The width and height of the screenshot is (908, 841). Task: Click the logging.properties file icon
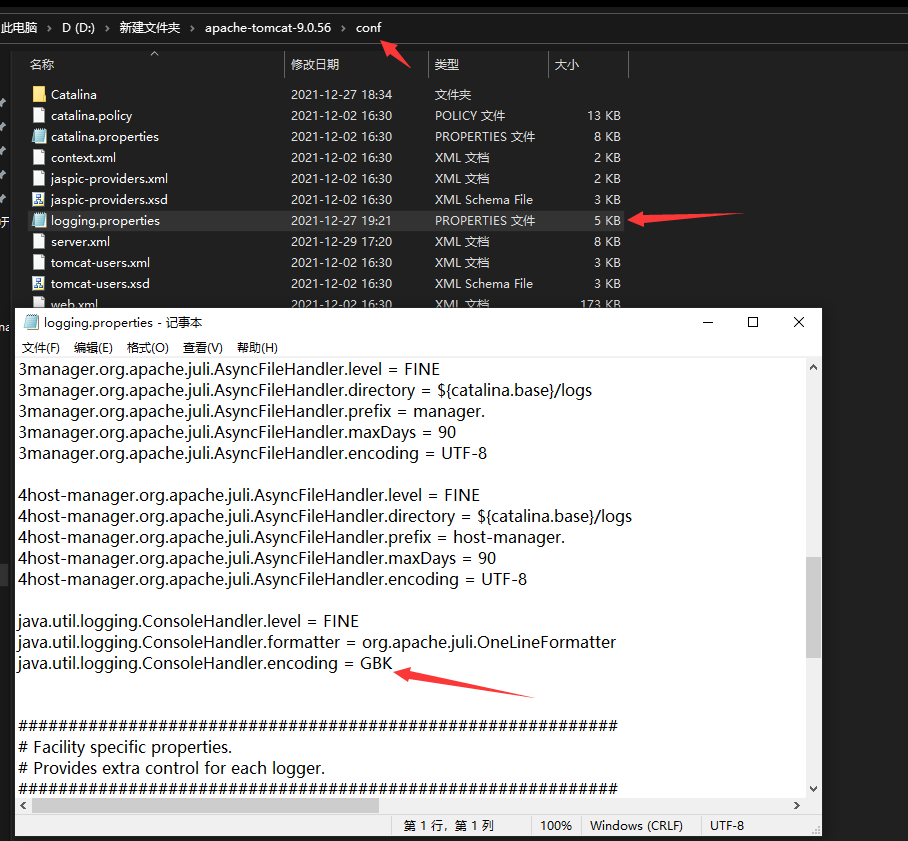pos(37,220)
